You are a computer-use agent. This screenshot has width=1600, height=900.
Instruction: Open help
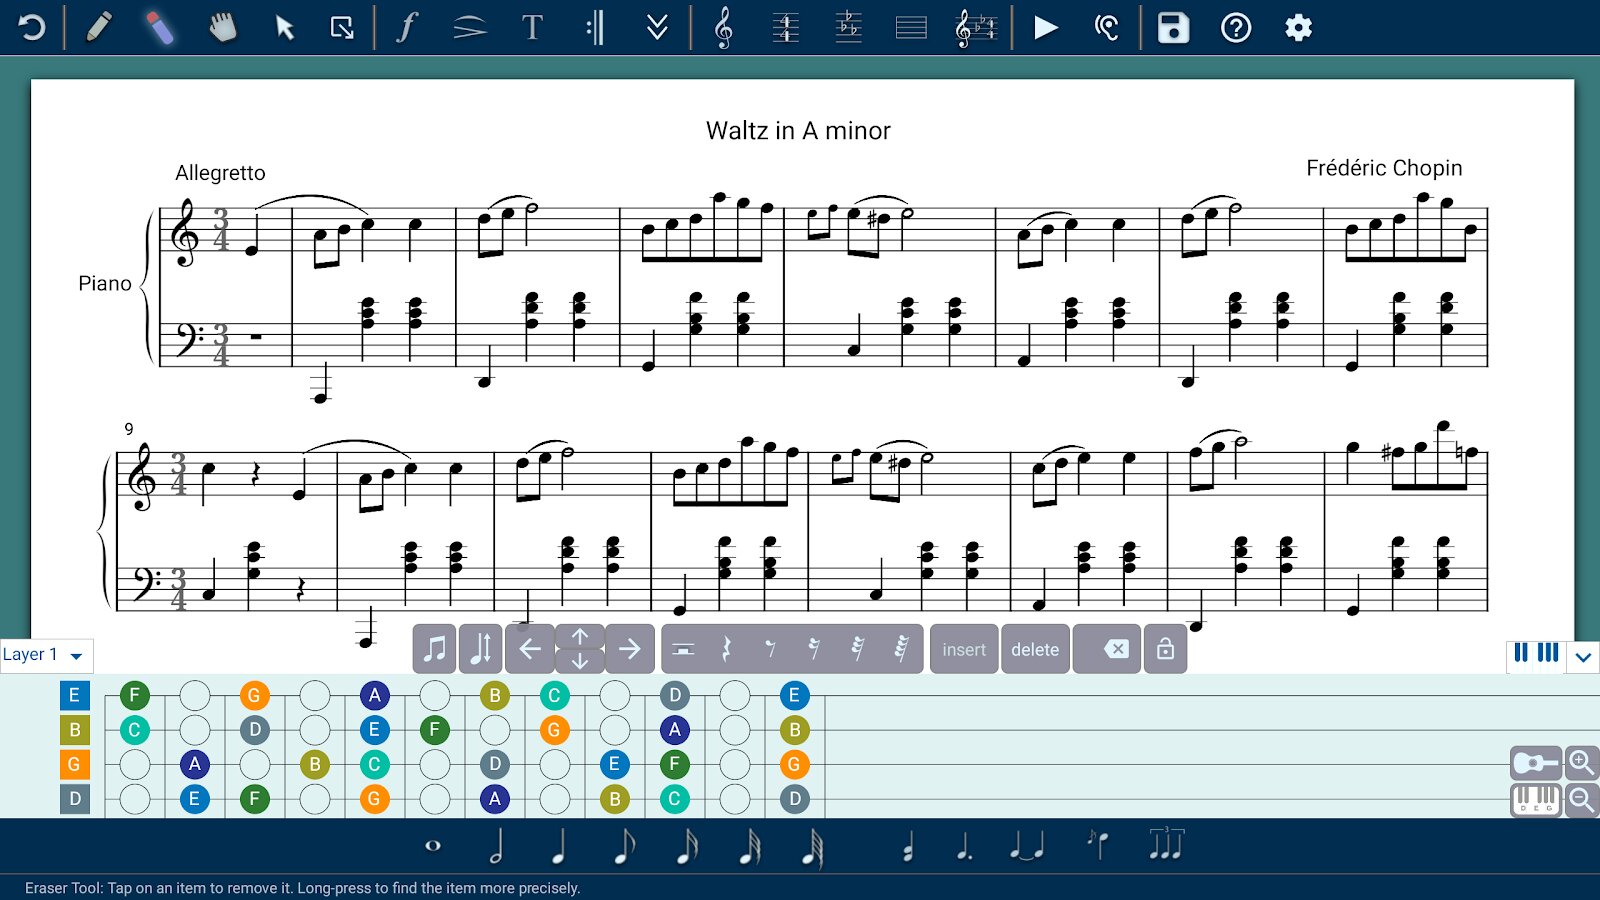1236,28
